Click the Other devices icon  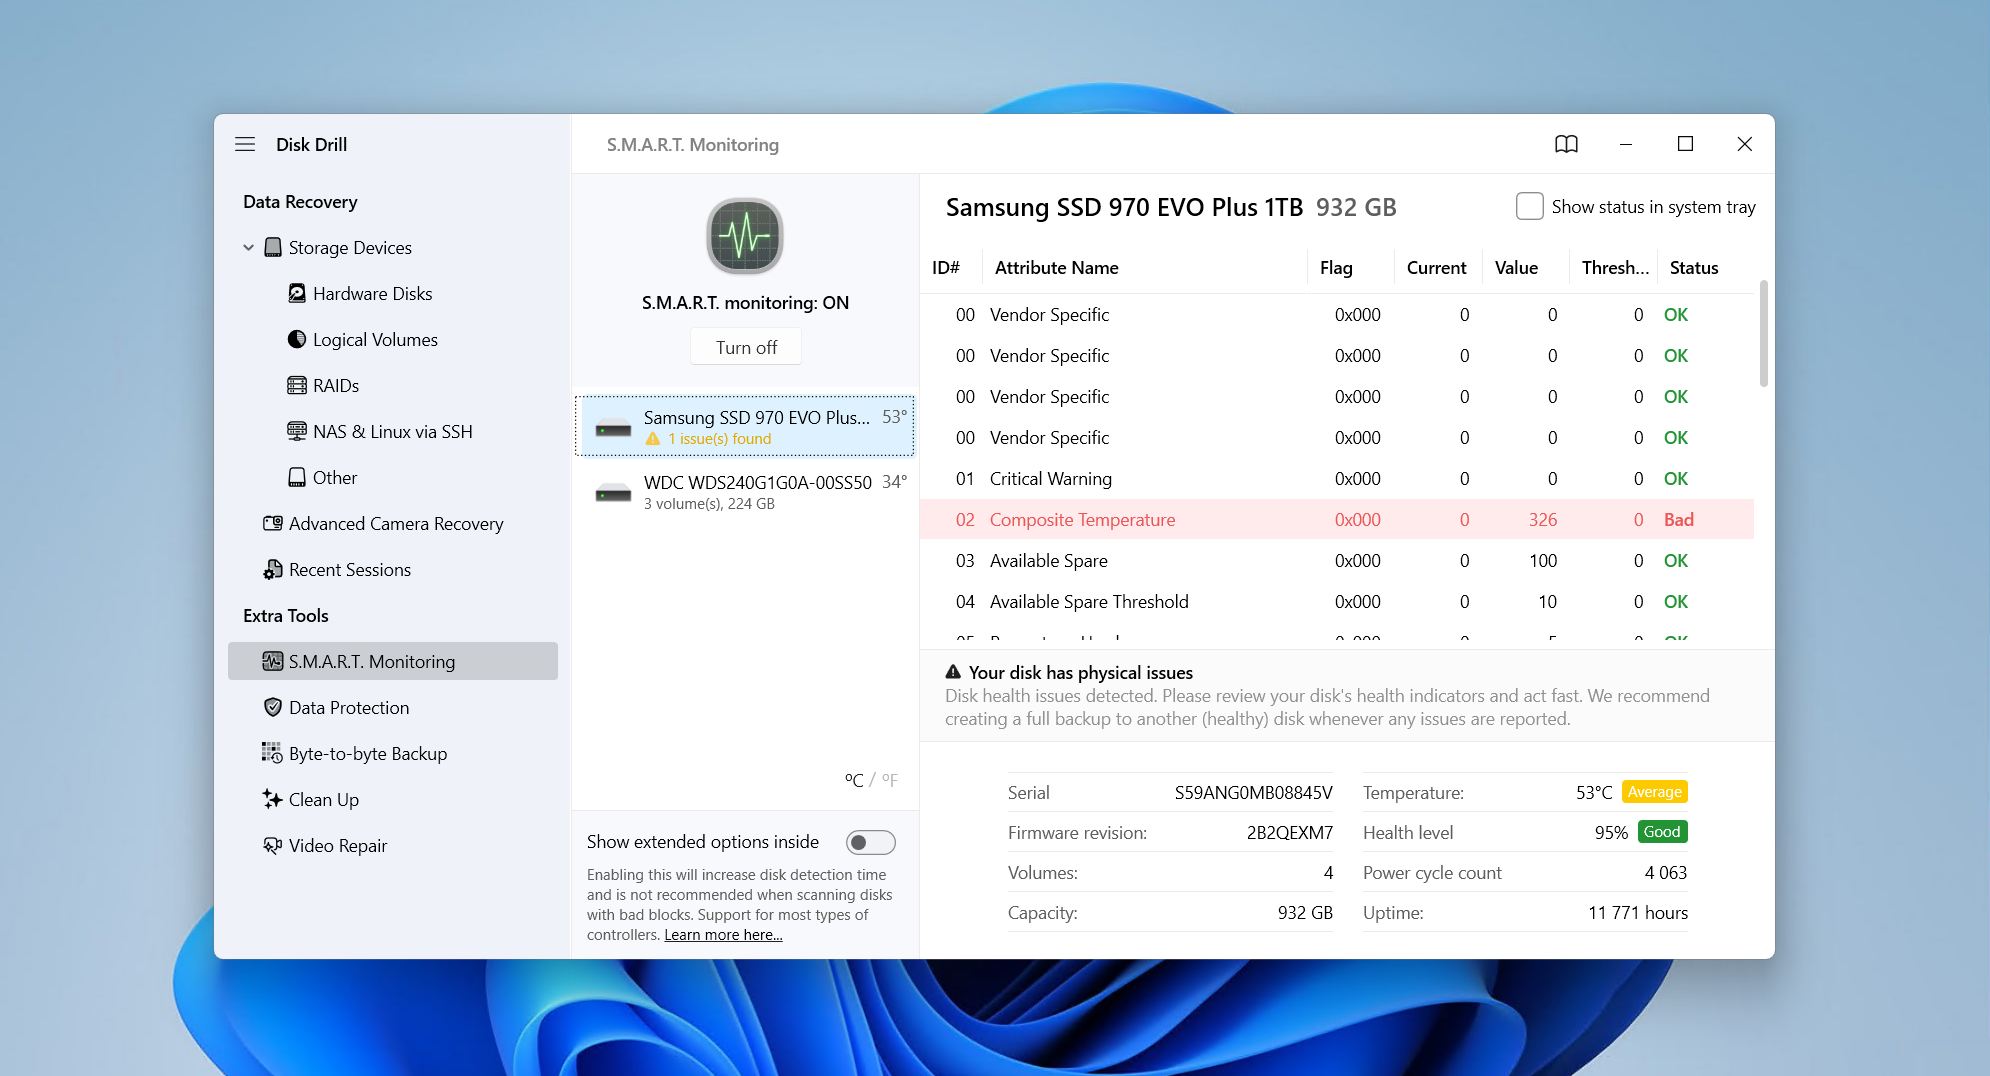pyautogui.click(x=297, y=477)
